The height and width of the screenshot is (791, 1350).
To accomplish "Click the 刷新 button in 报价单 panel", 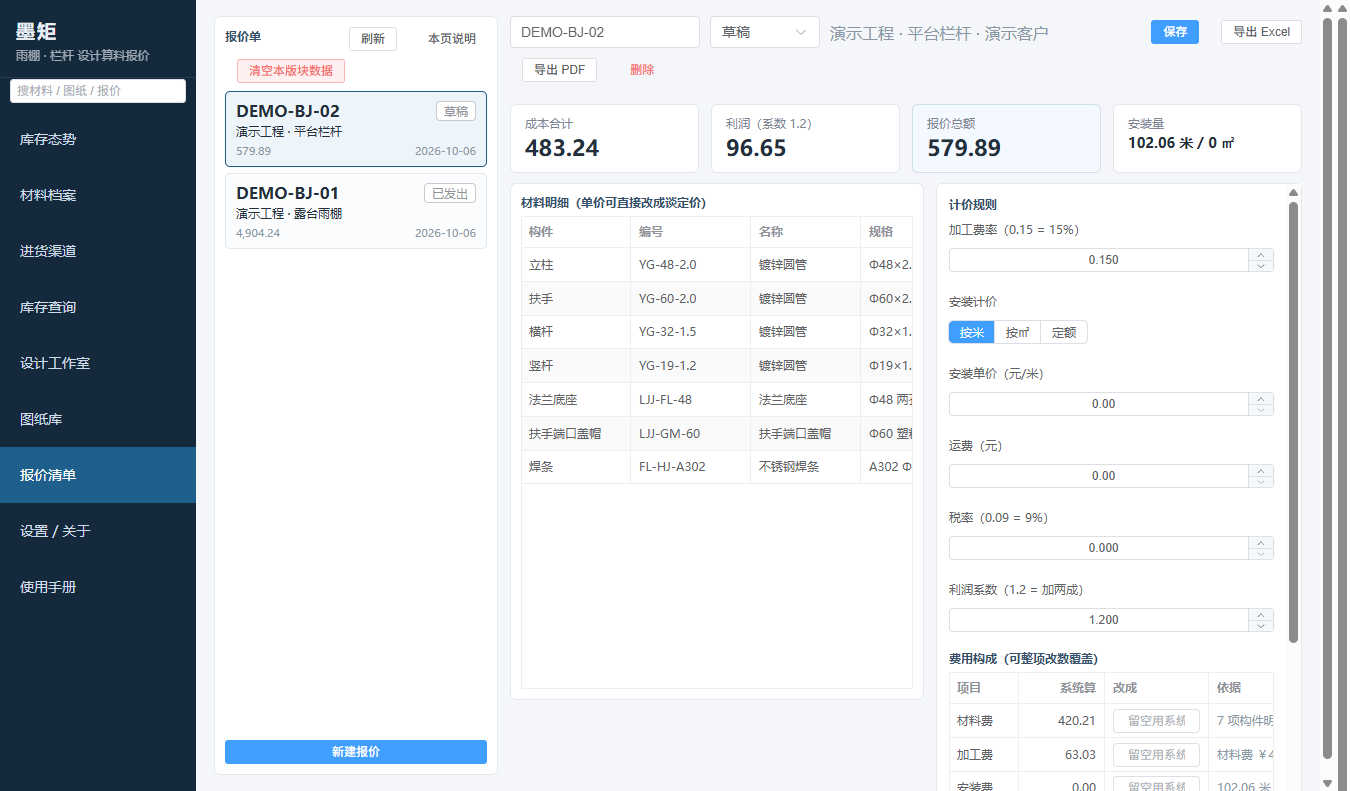I will point(373,39).
